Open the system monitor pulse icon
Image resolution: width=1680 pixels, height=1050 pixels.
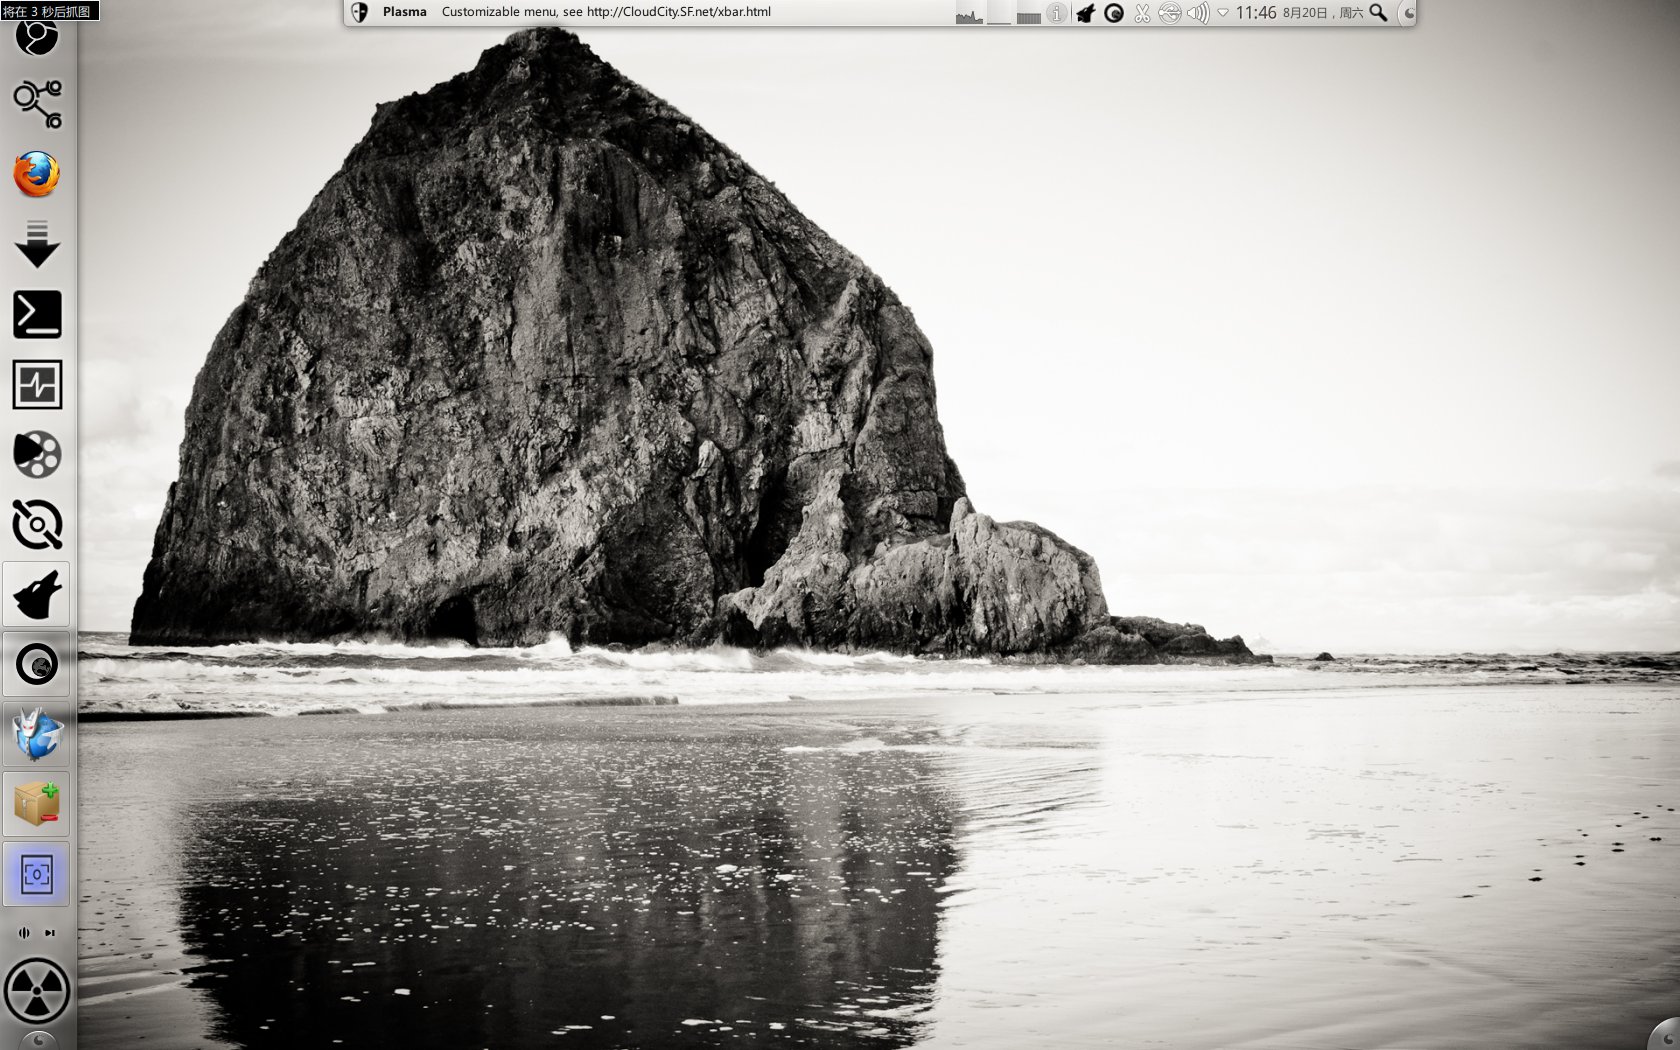[x=37, y=384]
